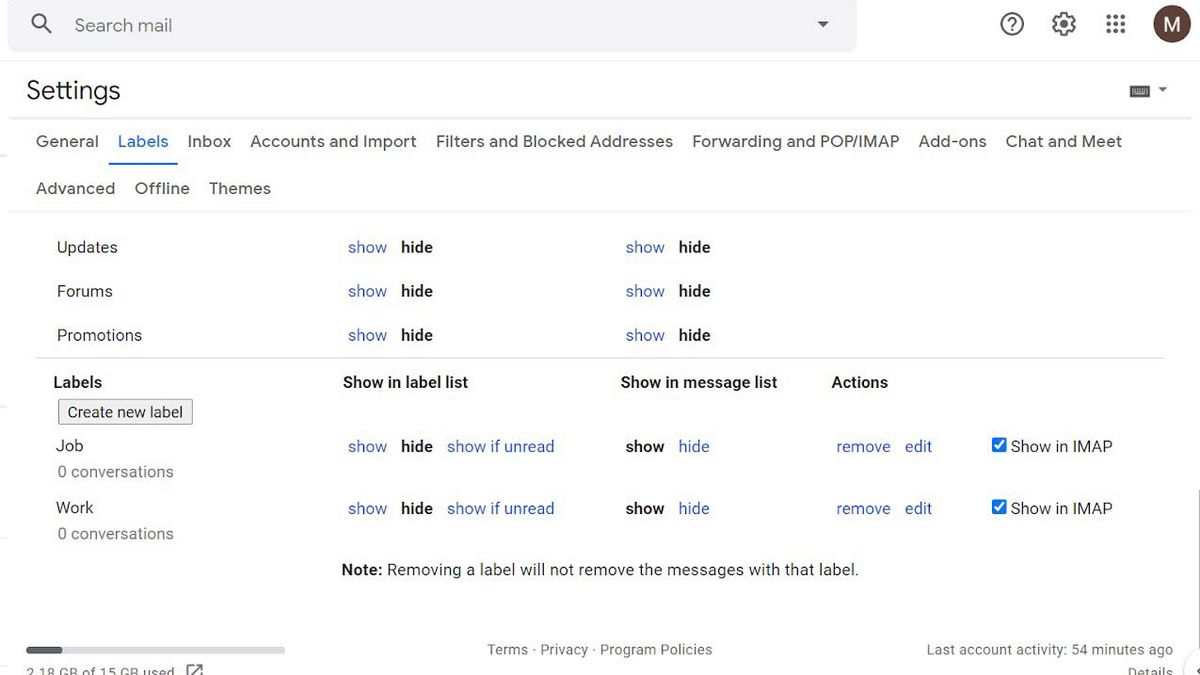Open the Forwarding and POP/IMAP tab
The height and width of the screenshot is (675, 1200).
(x=795, y=141)
